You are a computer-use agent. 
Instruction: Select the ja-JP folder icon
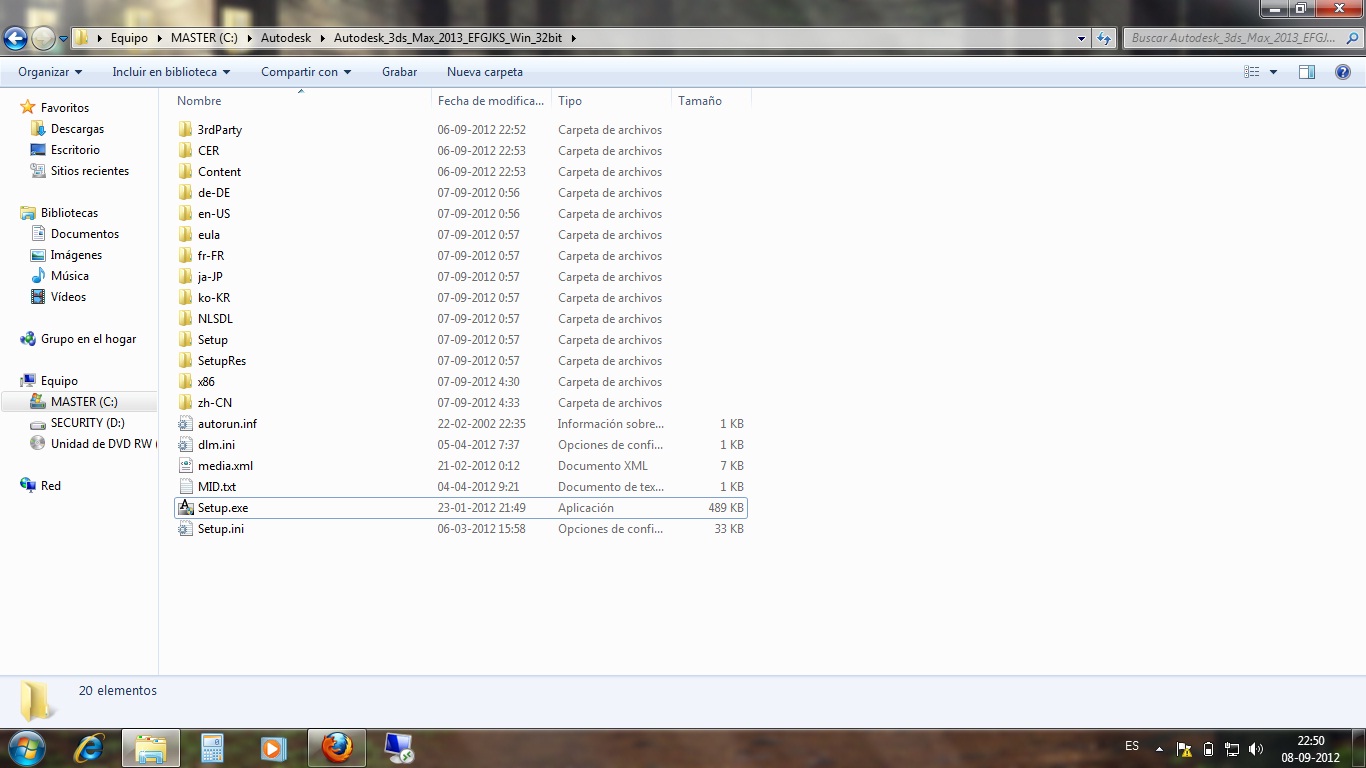[x=185, y=277]
